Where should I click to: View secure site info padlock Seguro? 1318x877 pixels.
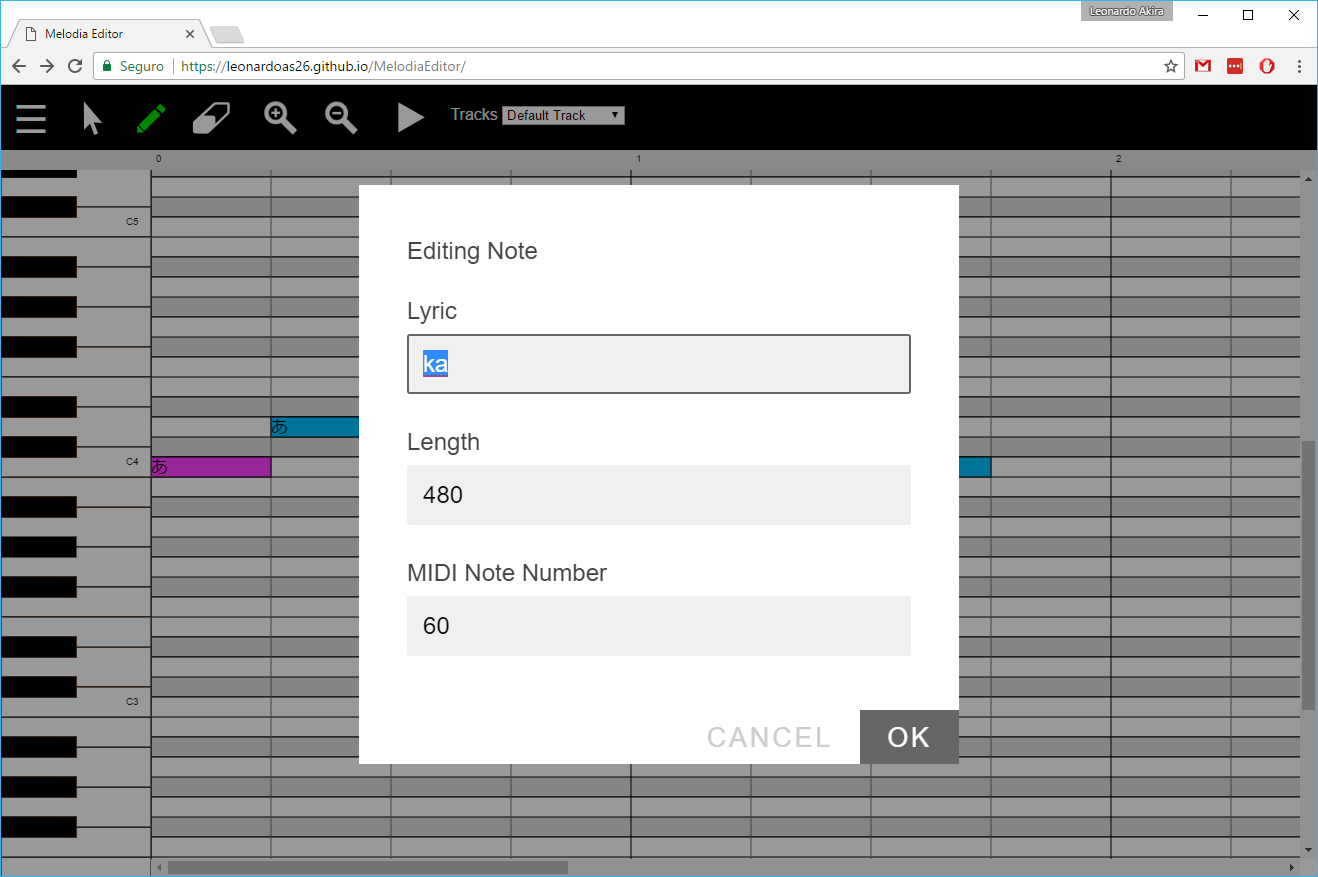[131, 67]
